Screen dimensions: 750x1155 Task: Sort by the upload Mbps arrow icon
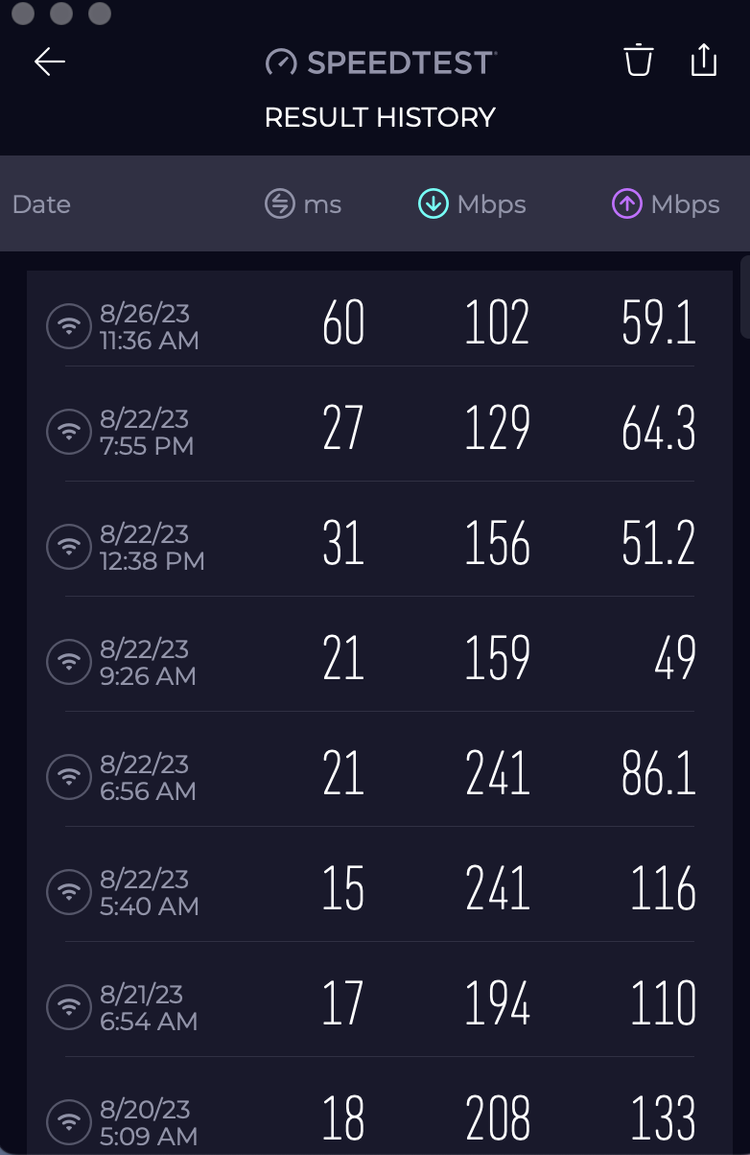[x=627, y=204]
